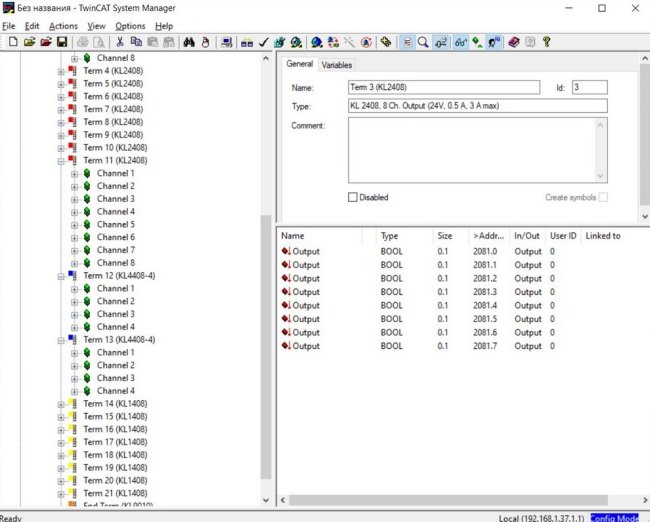
Task: Collapse the Term 11 (KL2408) tree node
Action: pos(61,160)
